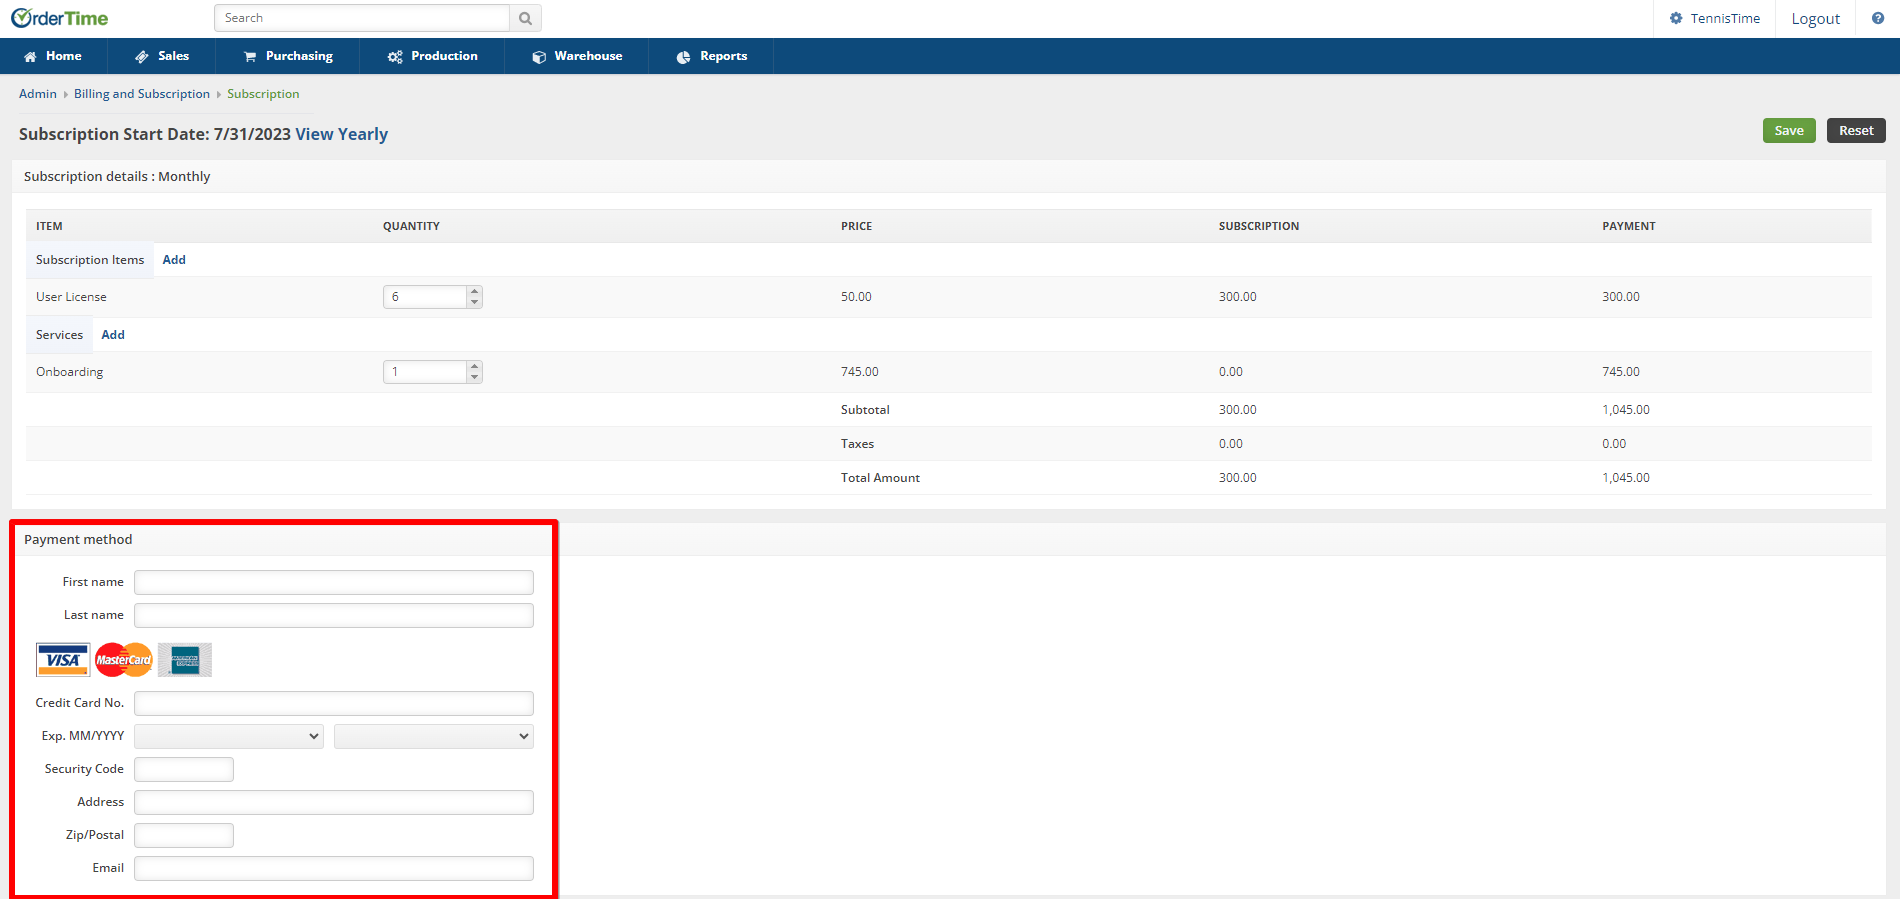Click the Subtotal label

[x=865, y=410]
